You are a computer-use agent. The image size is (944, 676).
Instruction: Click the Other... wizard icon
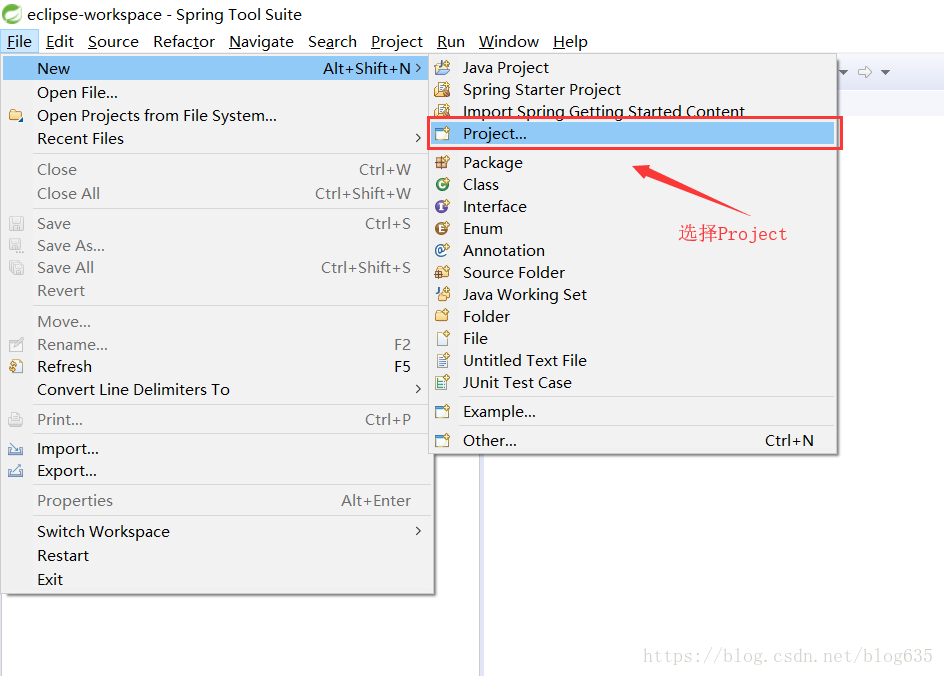[442, 441]
